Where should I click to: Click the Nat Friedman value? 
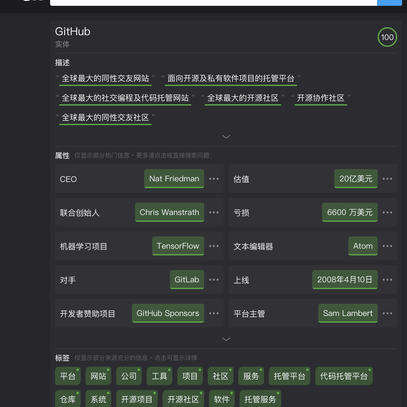coord(174,179)
